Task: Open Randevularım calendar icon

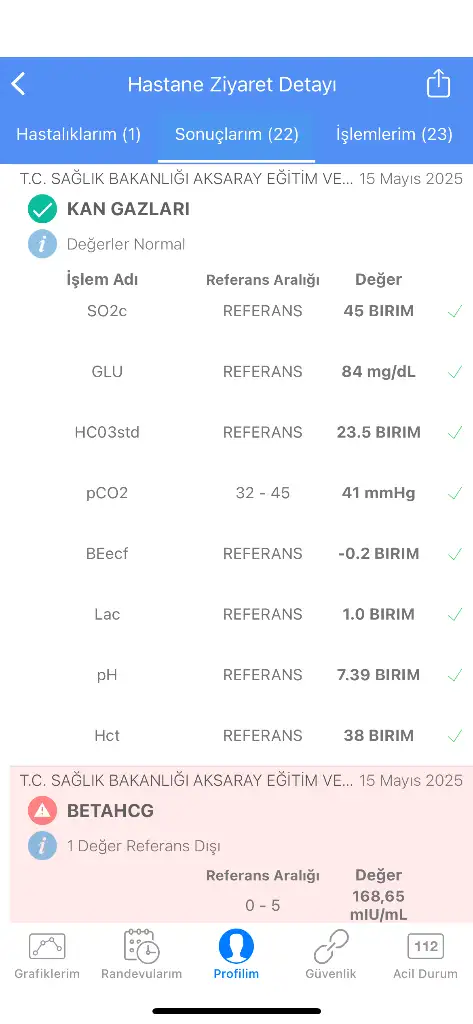Action: coord(142,946)
